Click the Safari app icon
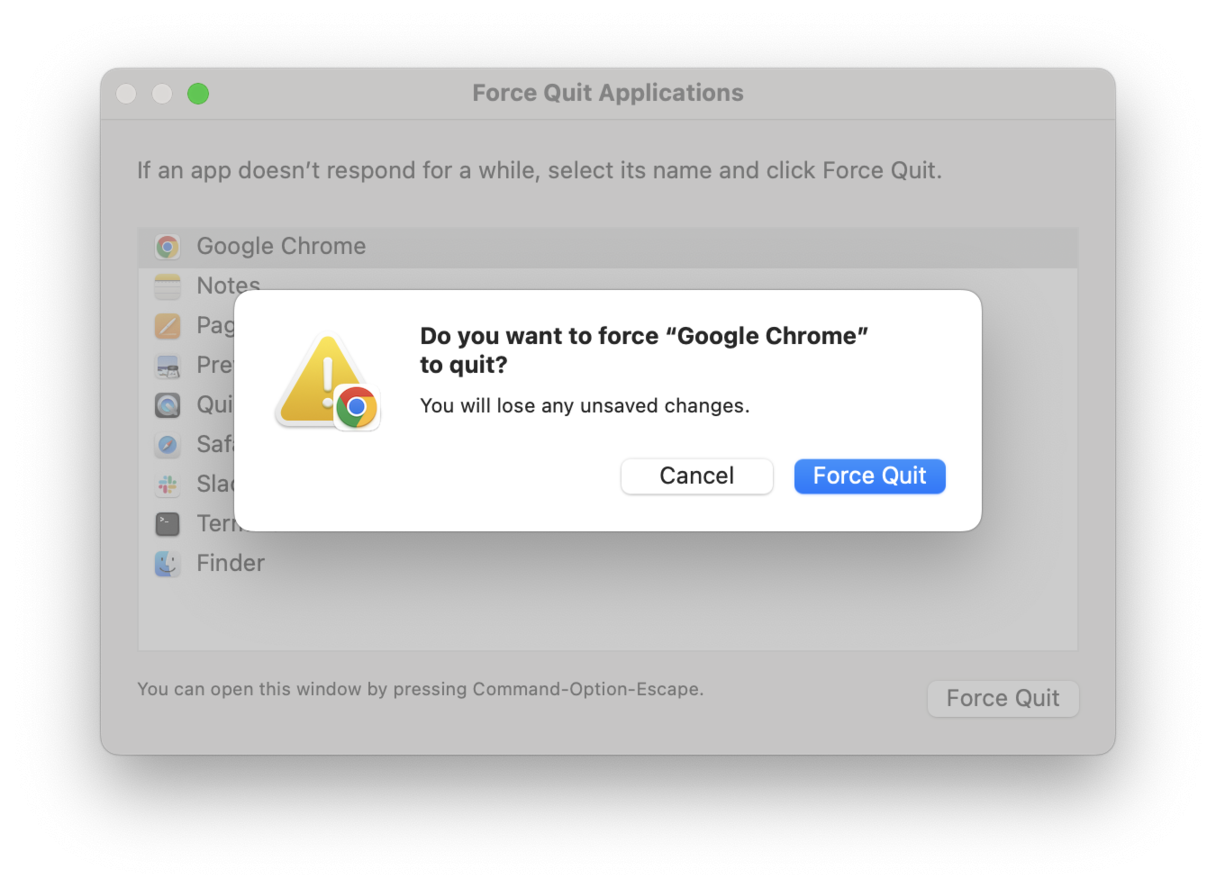Image resolution: width=1216 pixels, height=888 pixels. pyautogui.click(x=167, y=444)
